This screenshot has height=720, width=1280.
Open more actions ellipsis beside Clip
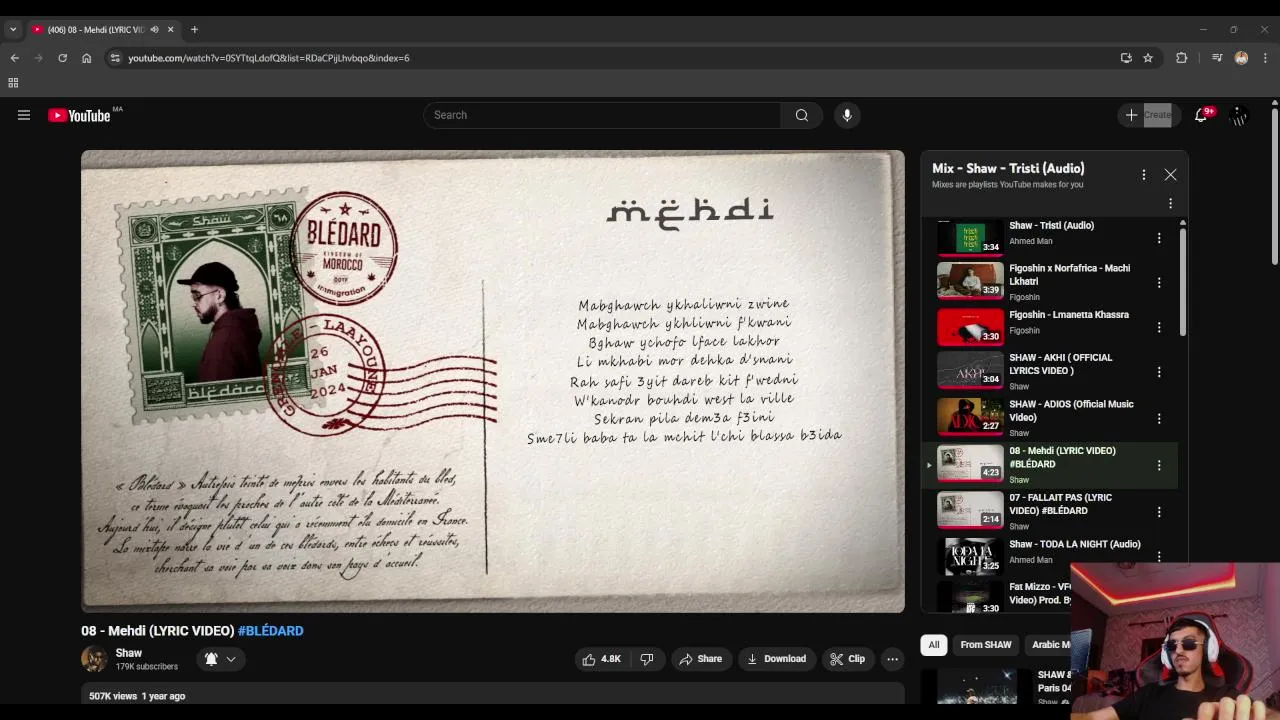tap(892, 659)
